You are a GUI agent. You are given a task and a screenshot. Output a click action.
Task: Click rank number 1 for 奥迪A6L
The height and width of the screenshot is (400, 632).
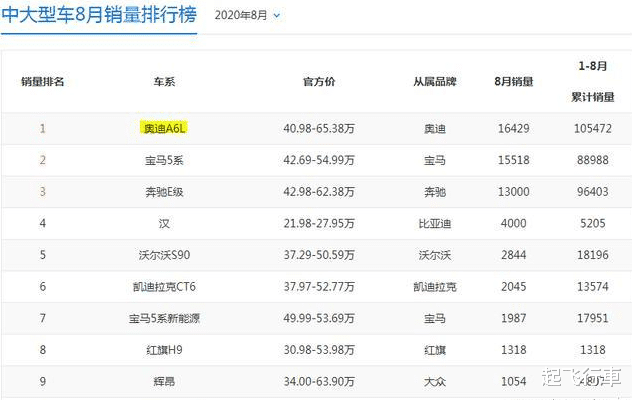[x=42, y=129]
